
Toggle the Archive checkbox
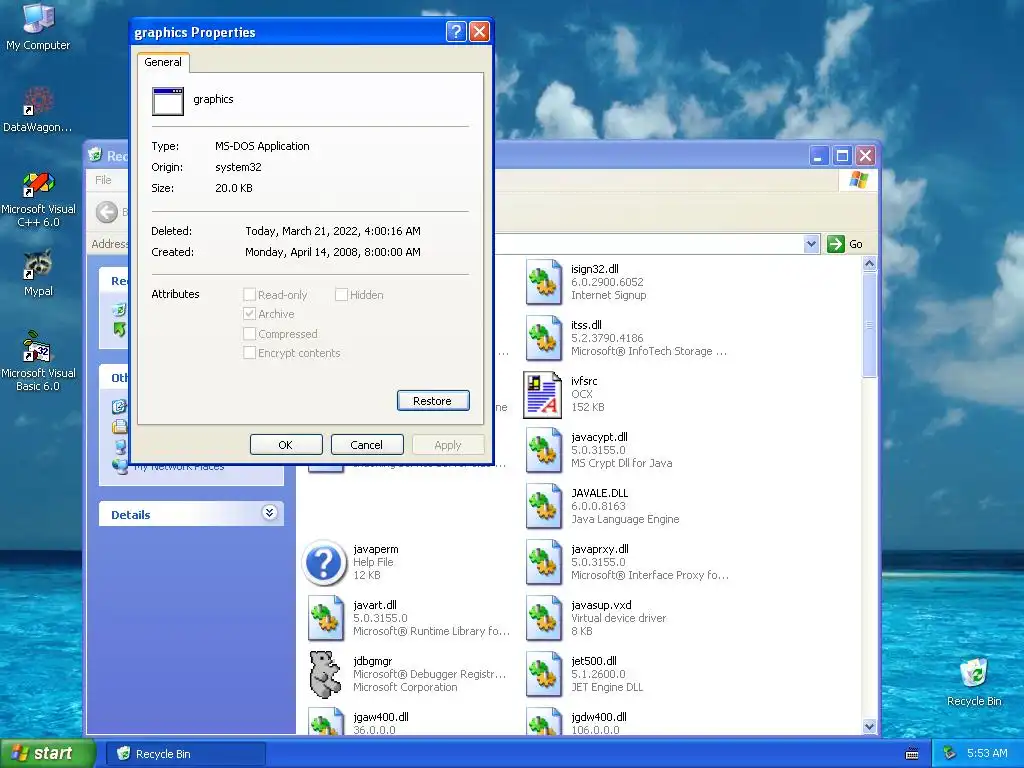(x=249, y=313)
